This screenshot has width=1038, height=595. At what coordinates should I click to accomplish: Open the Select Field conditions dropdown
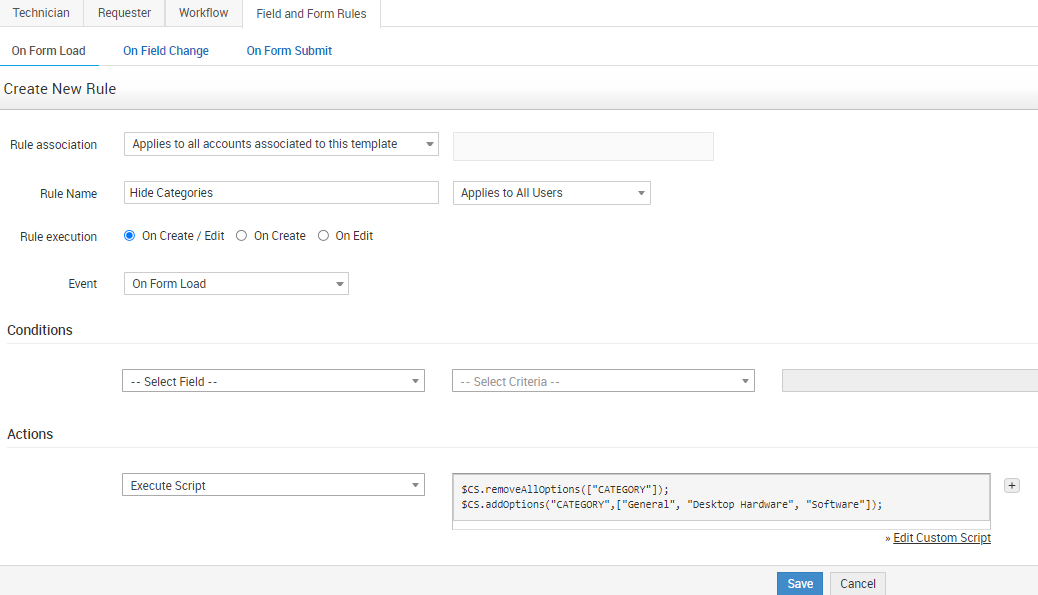click(x=273, y=381)
